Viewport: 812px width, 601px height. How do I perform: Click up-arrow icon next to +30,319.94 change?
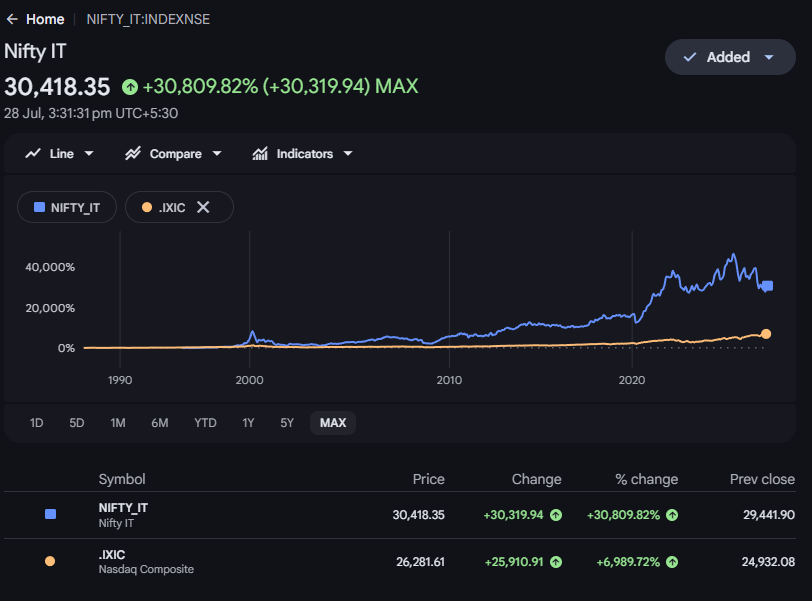click(556, 515)
